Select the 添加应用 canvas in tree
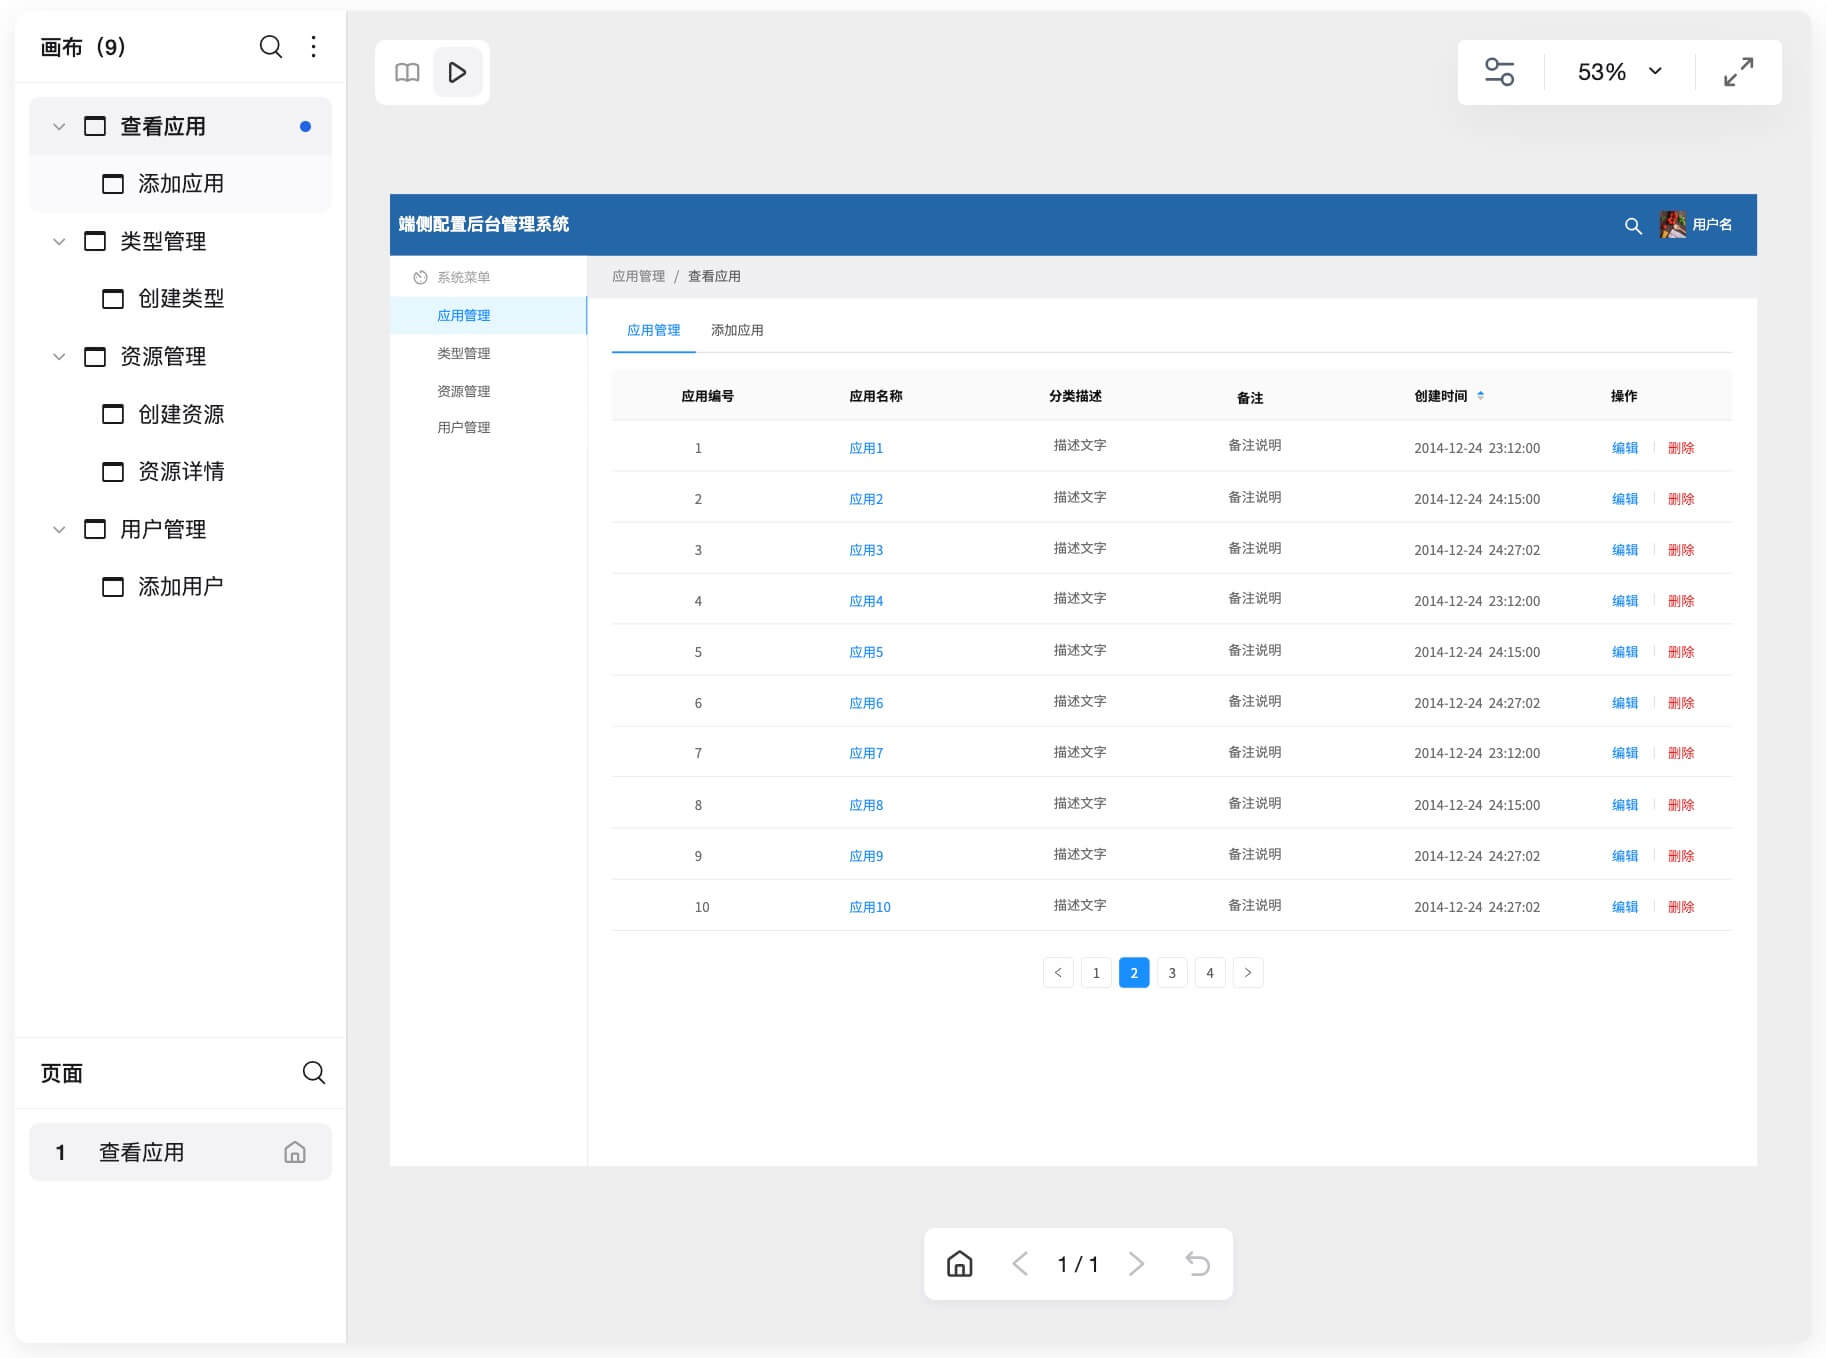Screen dimensions: 1826x1358 [x=180, y=184]
